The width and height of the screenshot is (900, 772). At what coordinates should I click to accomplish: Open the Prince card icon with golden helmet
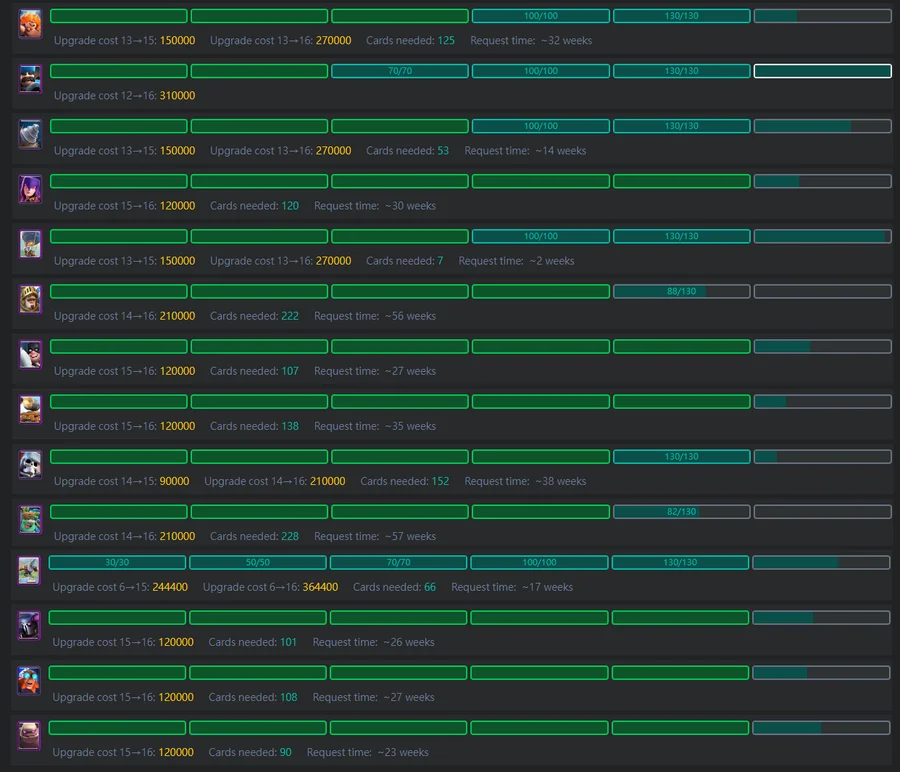[30, 299]
